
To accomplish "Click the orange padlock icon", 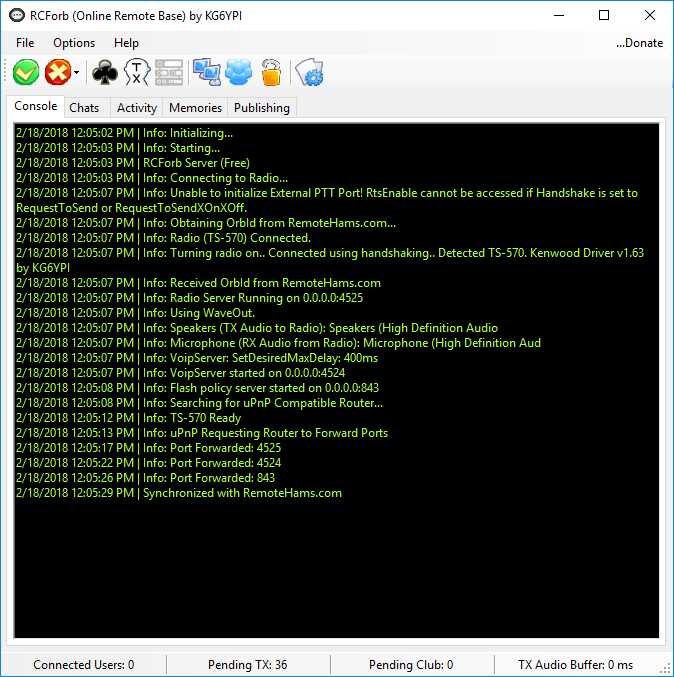I will click(x=271, y=72).
